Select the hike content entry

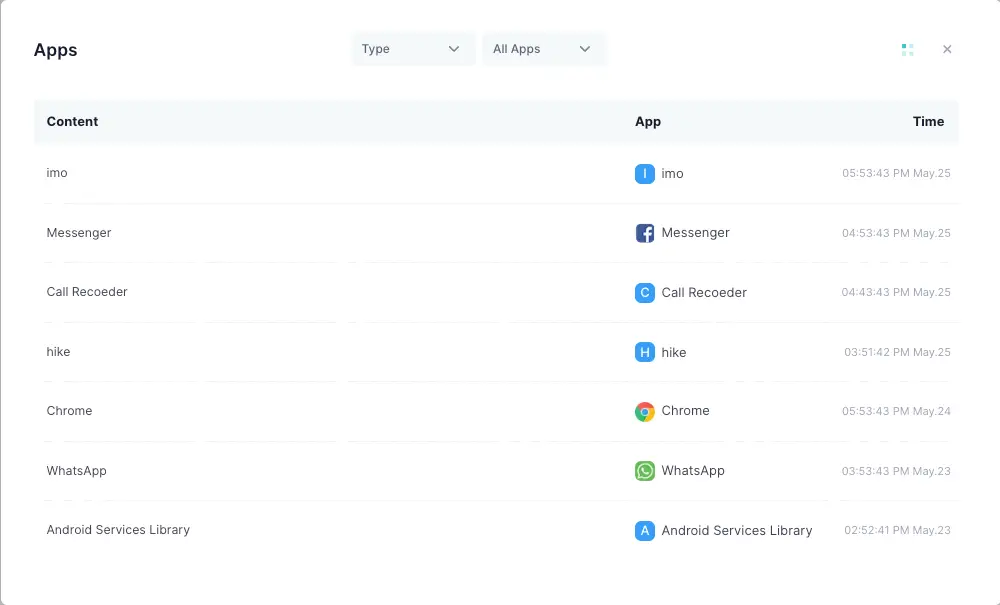coord(58,352)
